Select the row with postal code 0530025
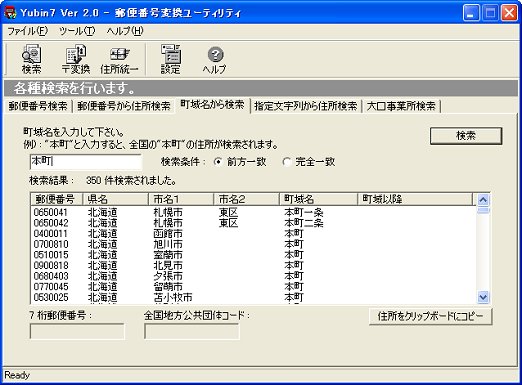 [253, 297]
